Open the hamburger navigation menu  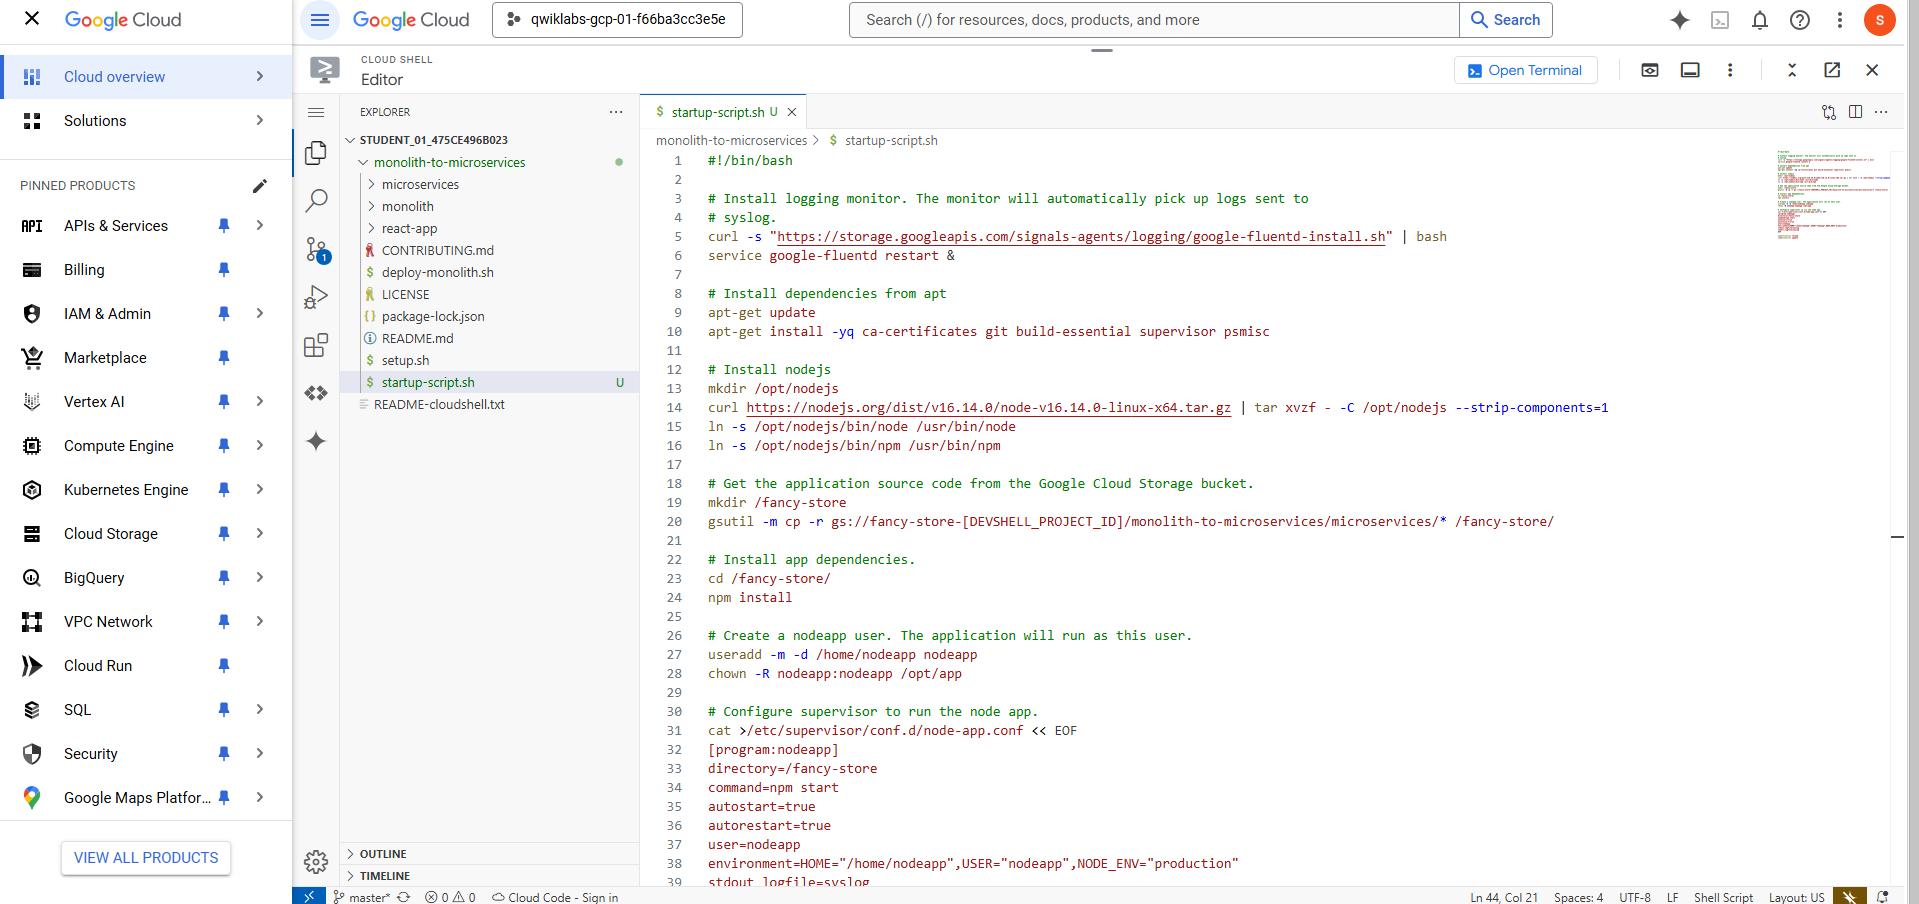tap(320, 20)
